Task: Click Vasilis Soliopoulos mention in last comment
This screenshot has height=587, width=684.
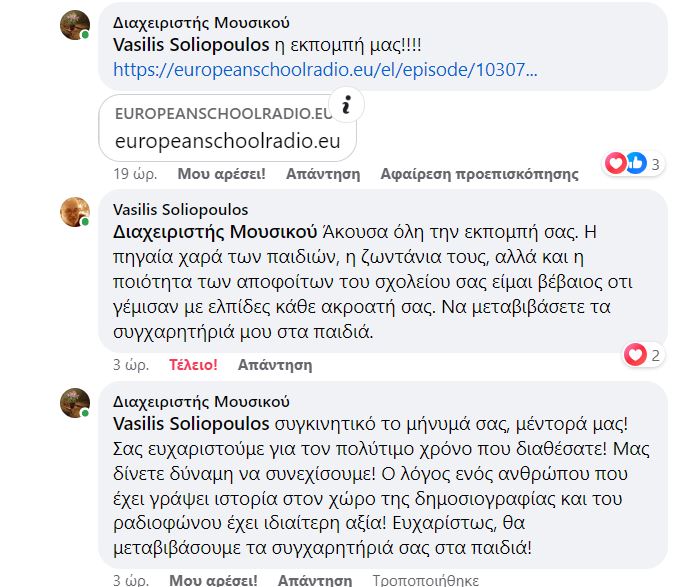Action: click(x=190, y=424)
